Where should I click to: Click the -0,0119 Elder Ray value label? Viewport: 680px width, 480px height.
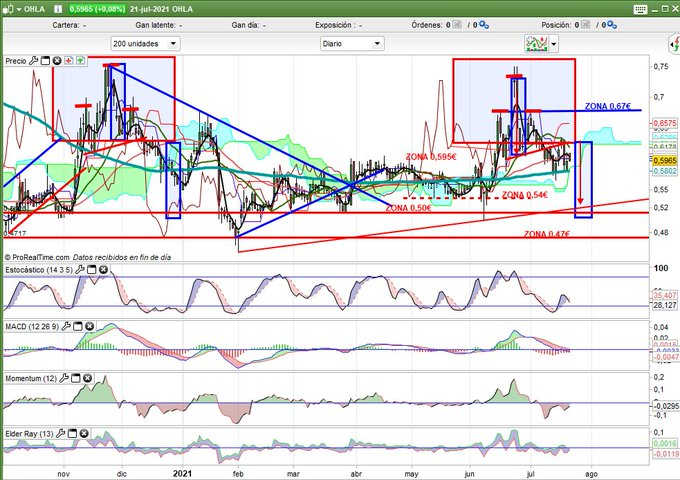(665, 454)
